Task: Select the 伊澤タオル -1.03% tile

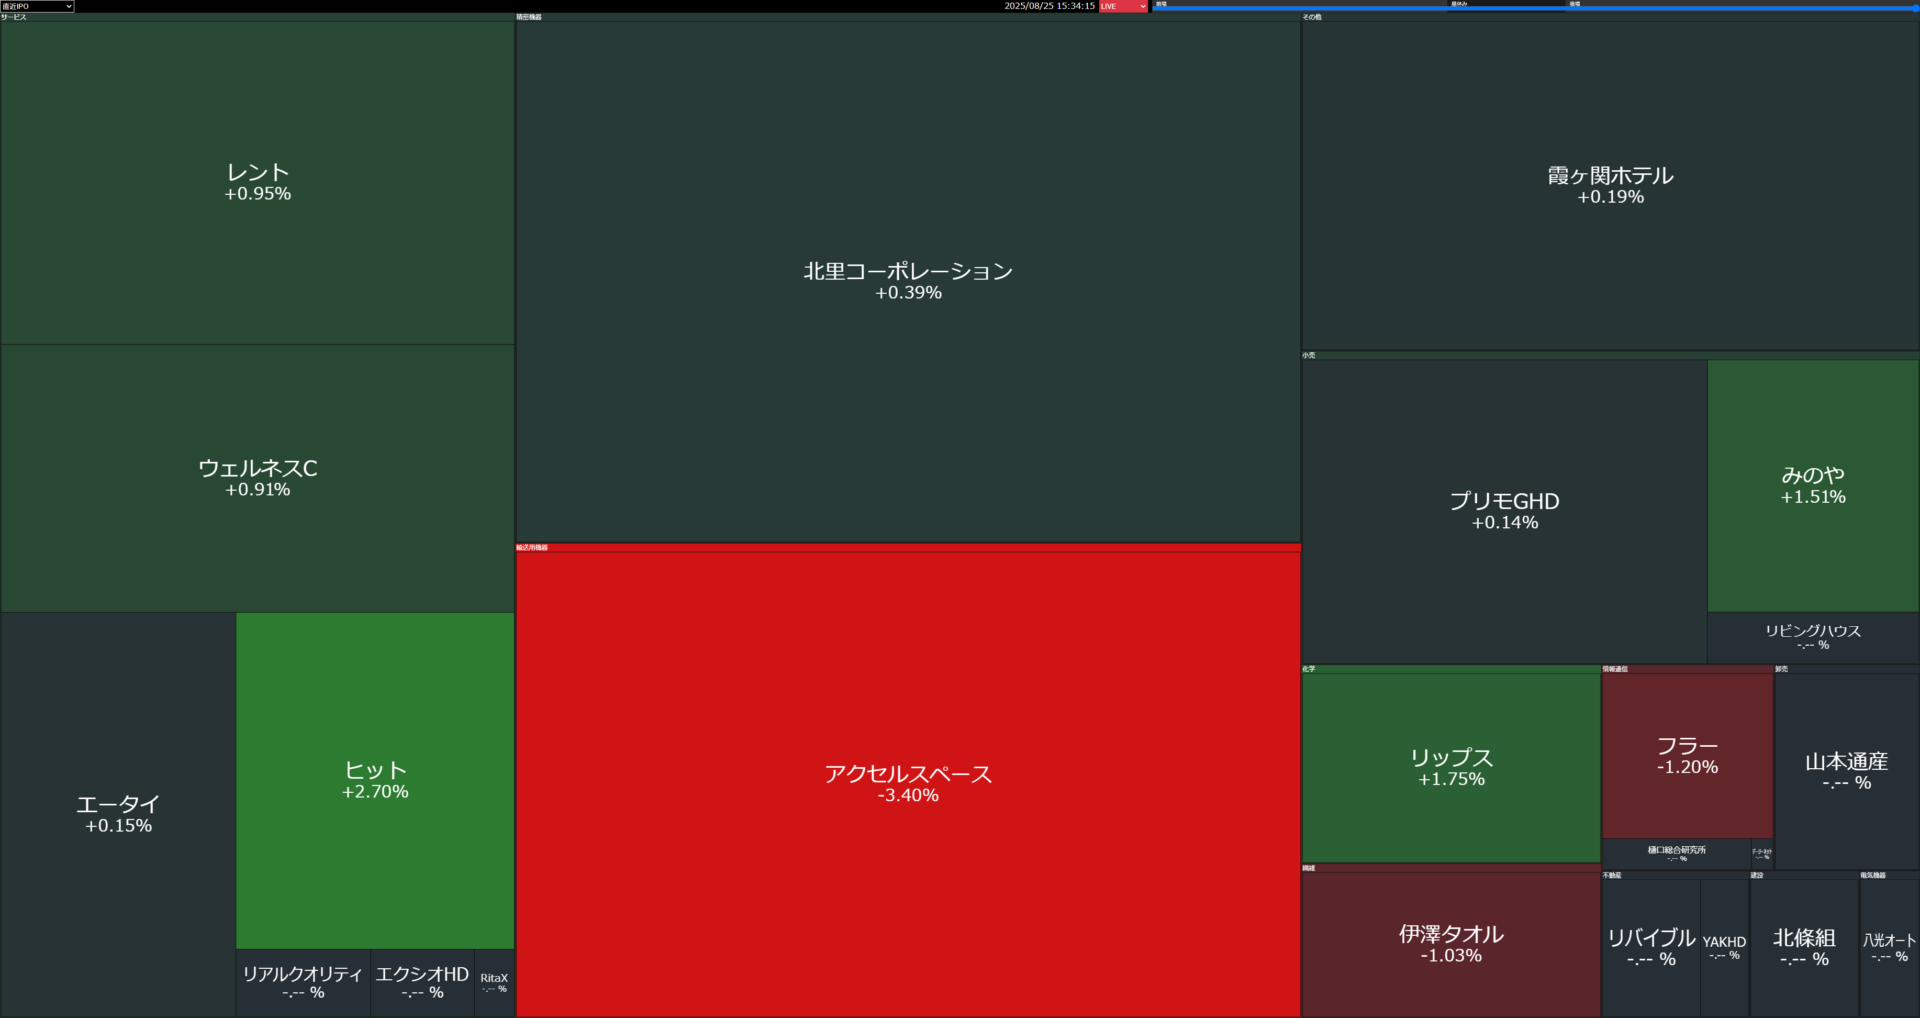Action: tap(1451, 944)
